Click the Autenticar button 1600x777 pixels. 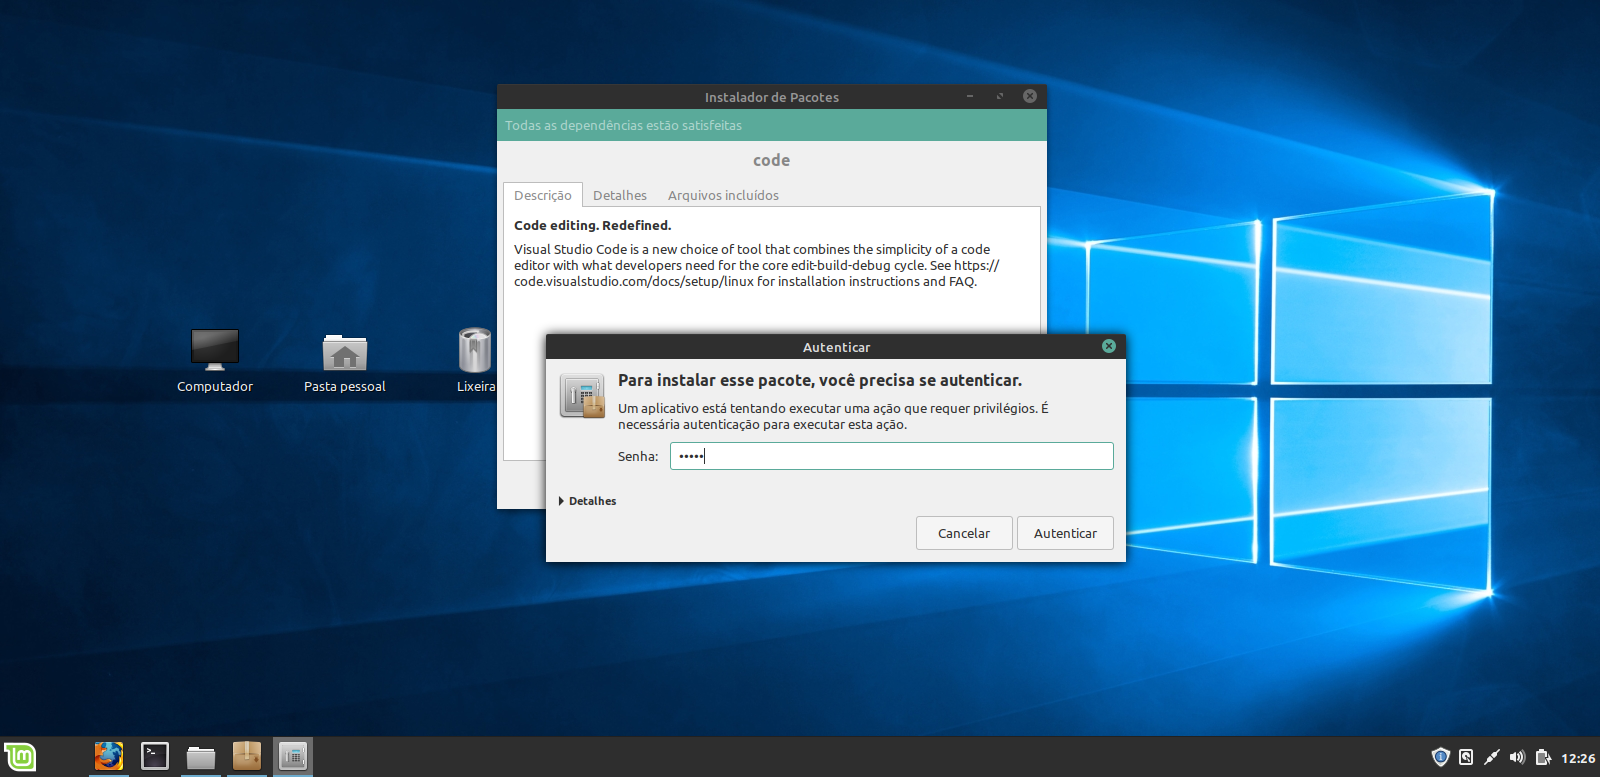click(1065, 533)
